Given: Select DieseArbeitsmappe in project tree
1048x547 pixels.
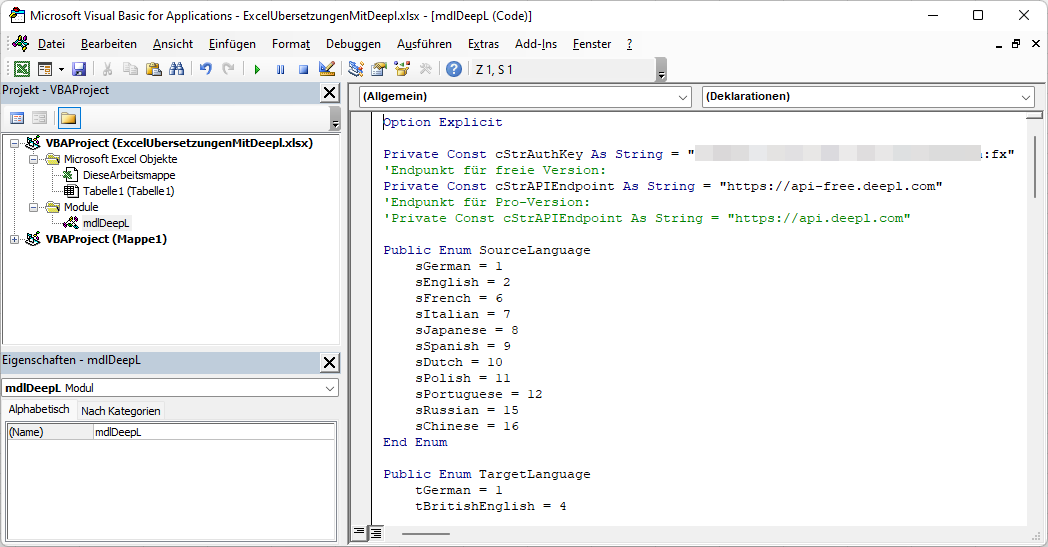Looking at the screenshot, I should tap(128, 175).
